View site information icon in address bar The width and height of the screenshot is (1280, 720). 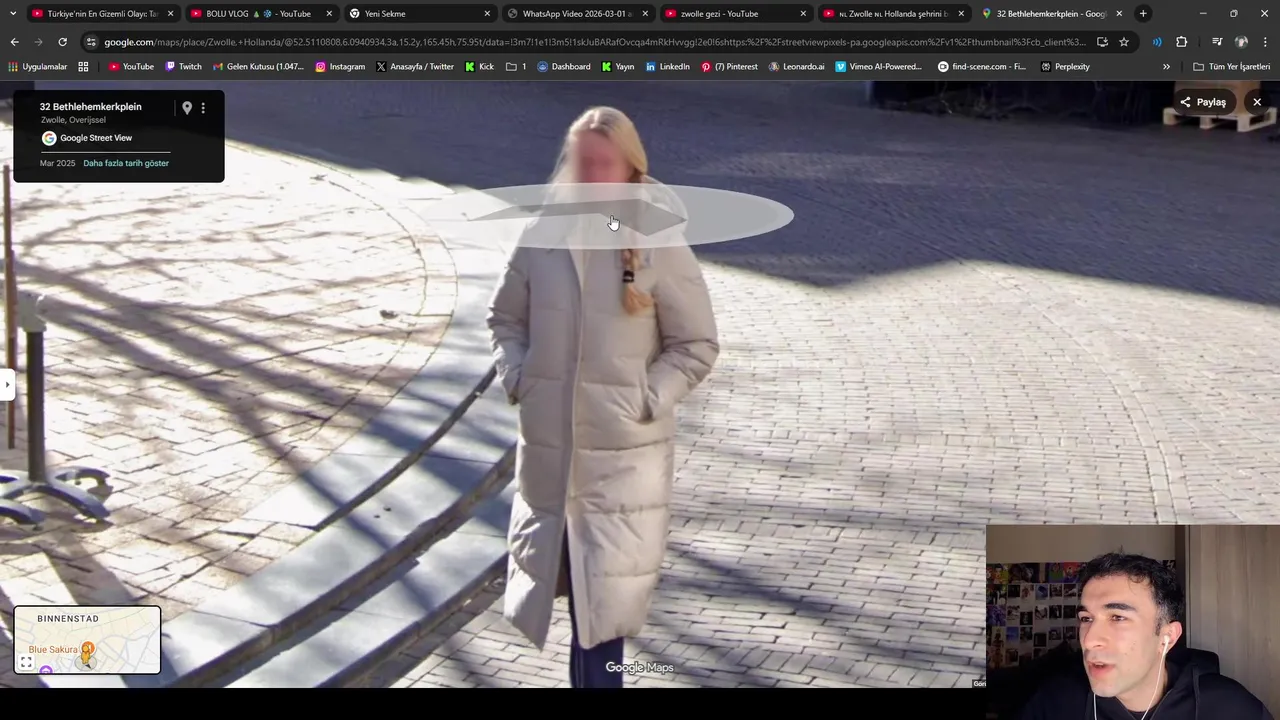[91, 42]
